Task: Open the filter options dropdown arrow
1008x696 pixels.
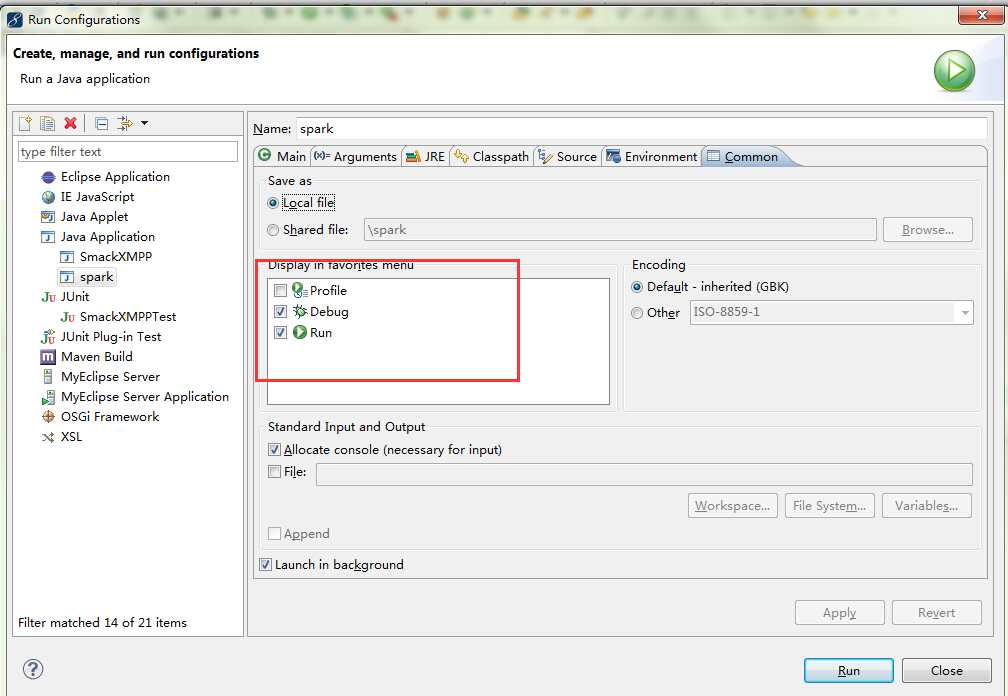Action: [x=145, y=123]
